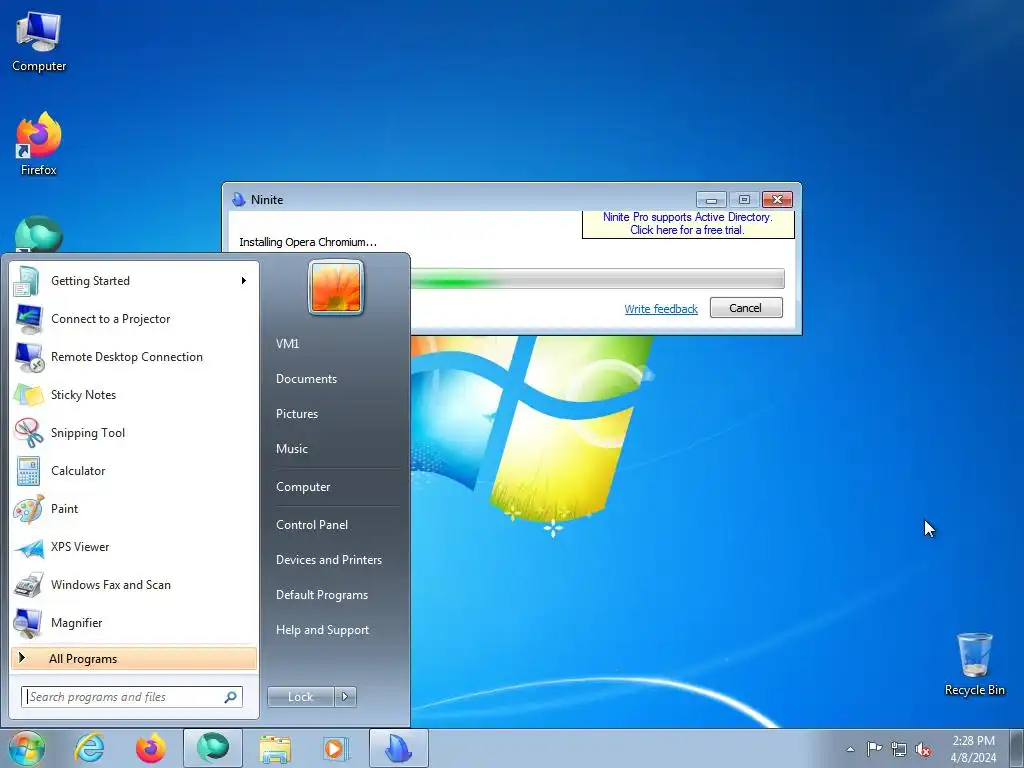Screen dimensions: 1024x768
Task: Open the Recycle Bin on desktop
Action: pyautogui.click(x=974, y=664)
